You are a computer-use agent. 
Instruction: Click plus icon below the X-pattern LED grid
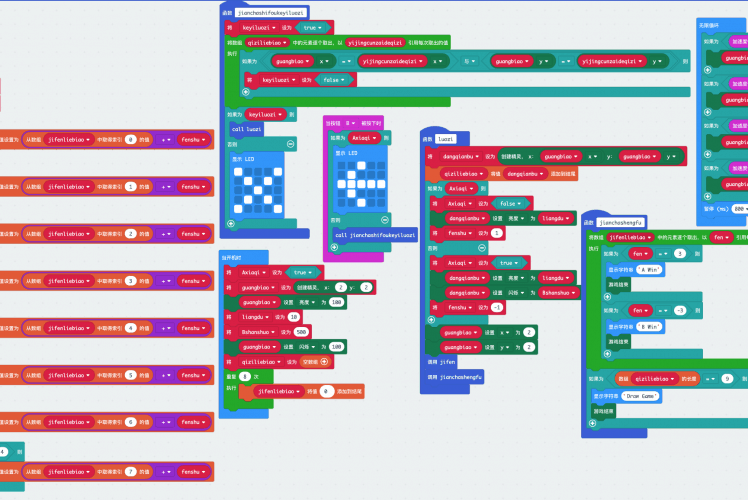[x=230, y=223]
